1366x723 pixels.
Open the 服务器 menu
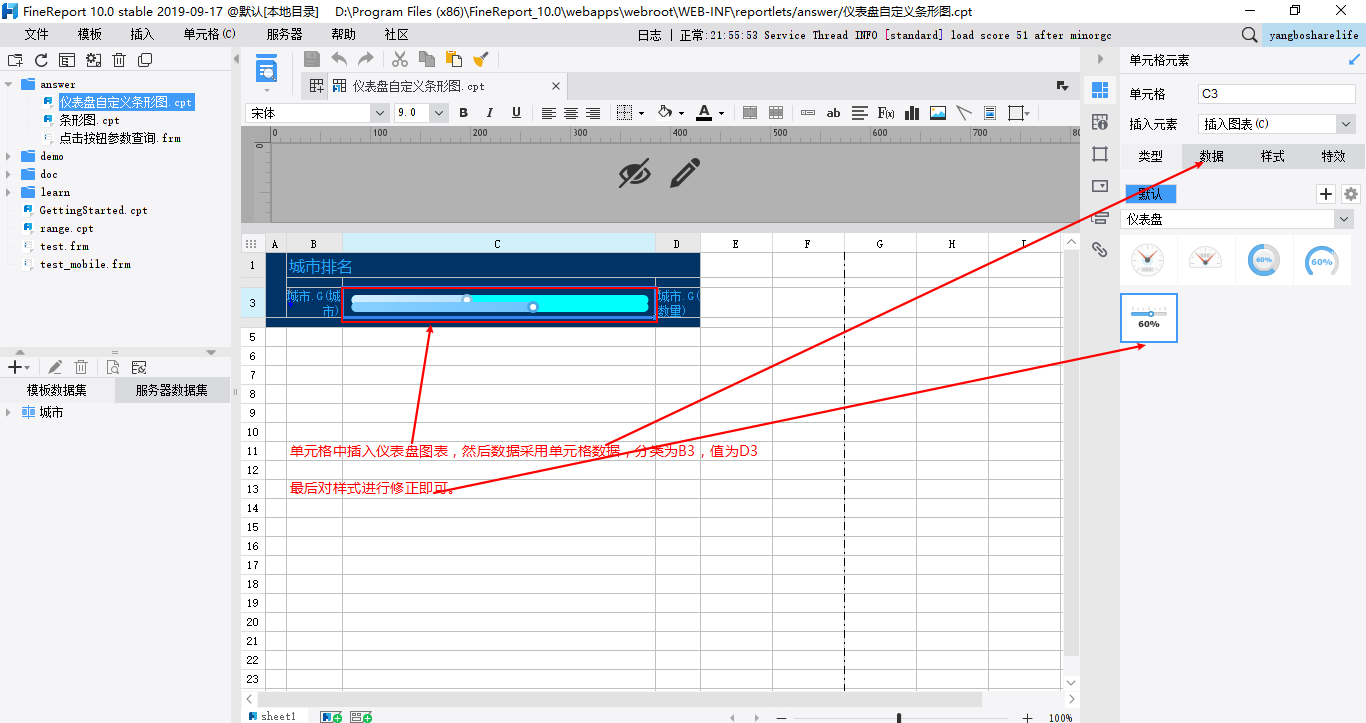pos(285,34)
